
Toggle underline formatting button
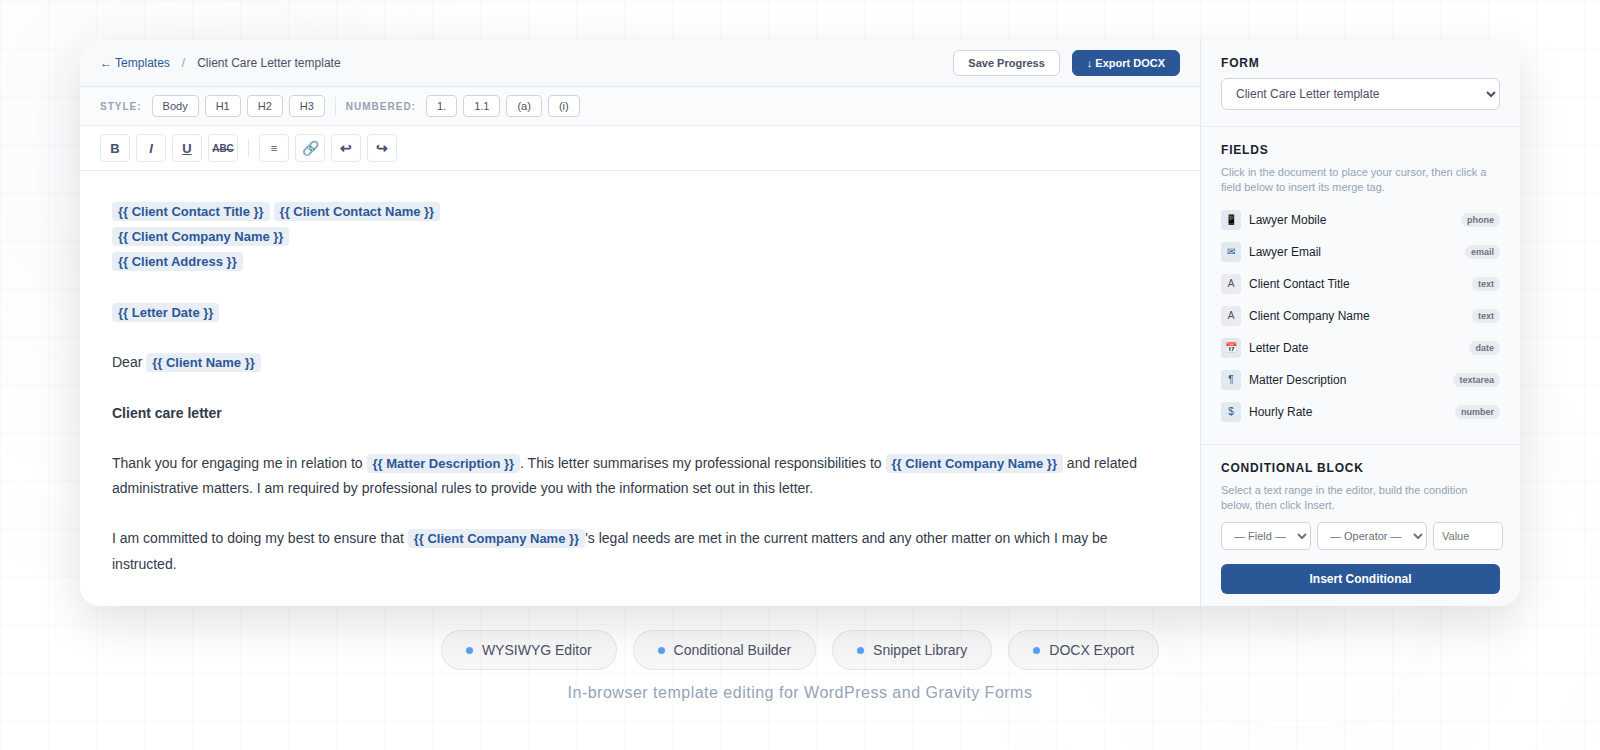tap(187, 148)
